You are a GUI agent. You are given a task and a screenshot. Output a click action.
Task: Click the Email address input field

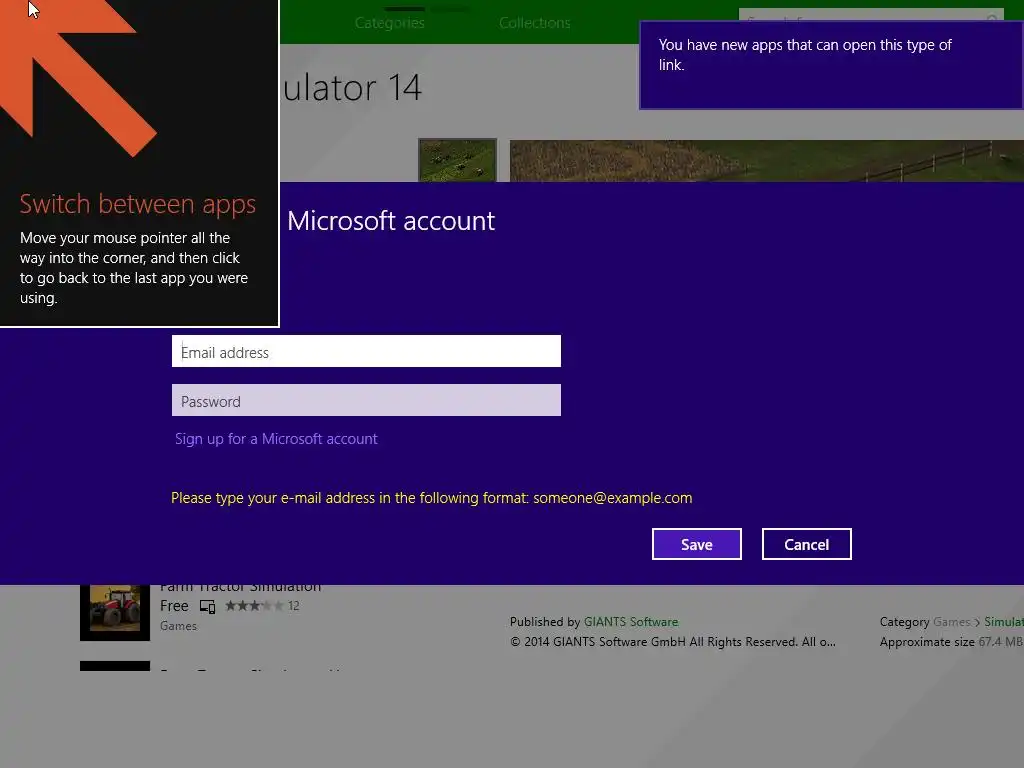click(x=366, y=351)
